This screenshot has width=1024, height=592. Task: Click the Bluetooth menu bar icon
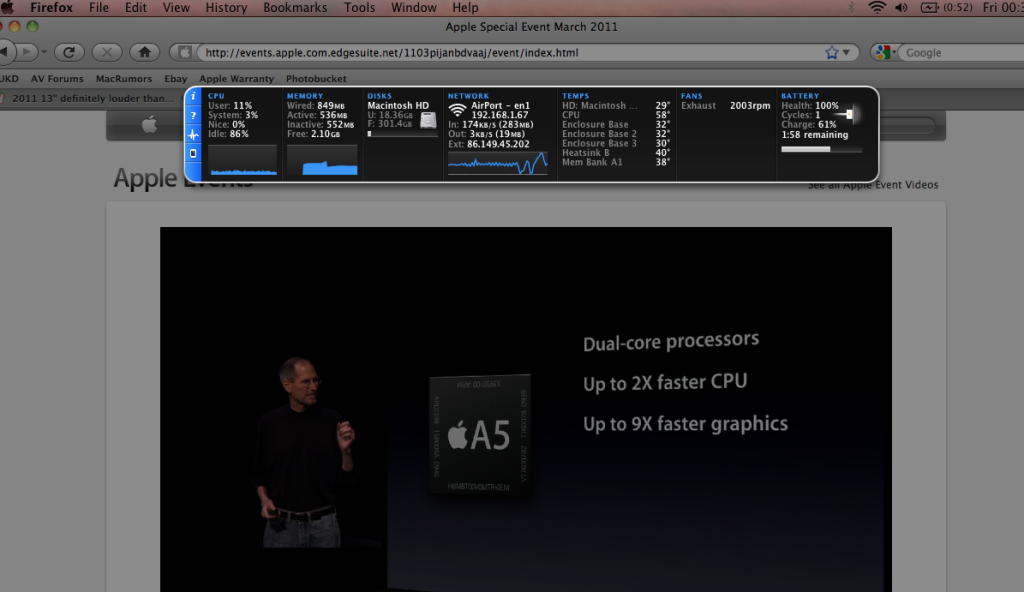(851, 8)
